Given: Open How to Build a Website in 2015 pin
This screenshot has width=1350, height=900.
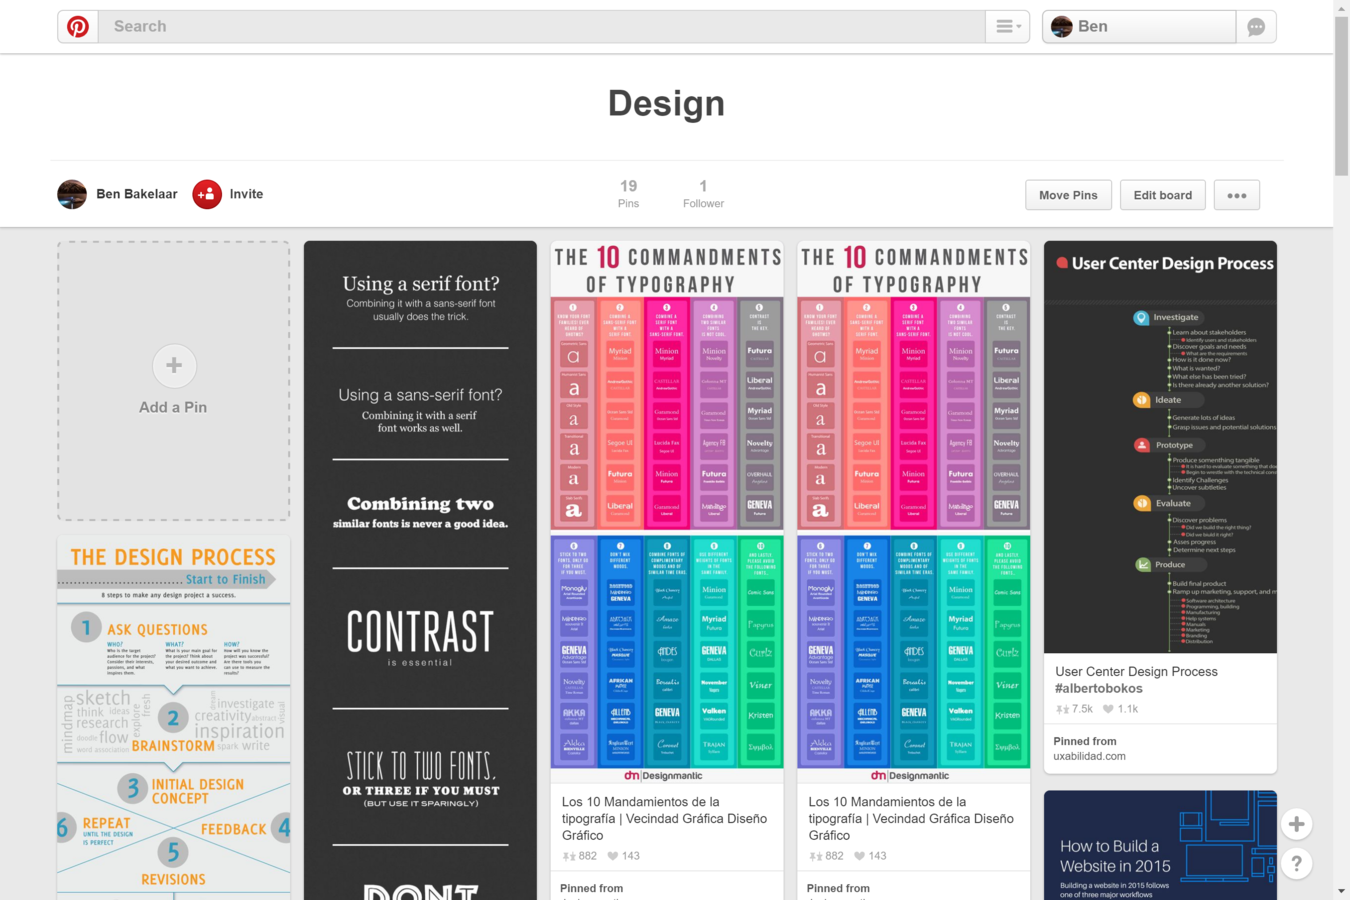Looking at the screenshot, I should (x=1160, y=845).
